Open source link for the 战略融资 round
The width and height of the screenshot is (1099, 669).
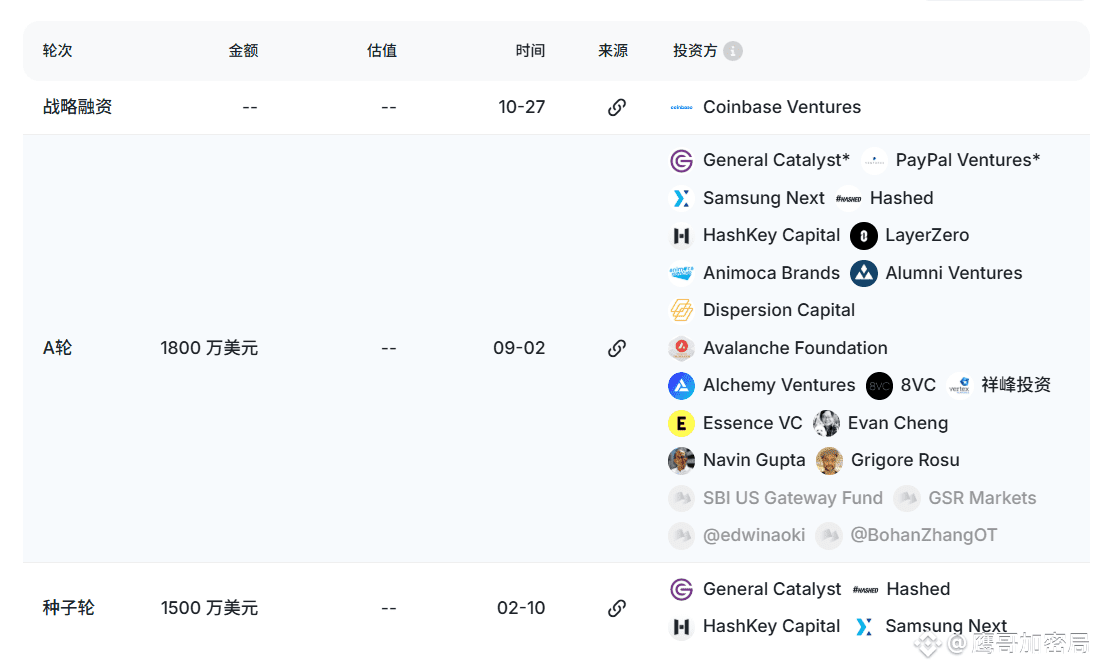tap(617, 107)
